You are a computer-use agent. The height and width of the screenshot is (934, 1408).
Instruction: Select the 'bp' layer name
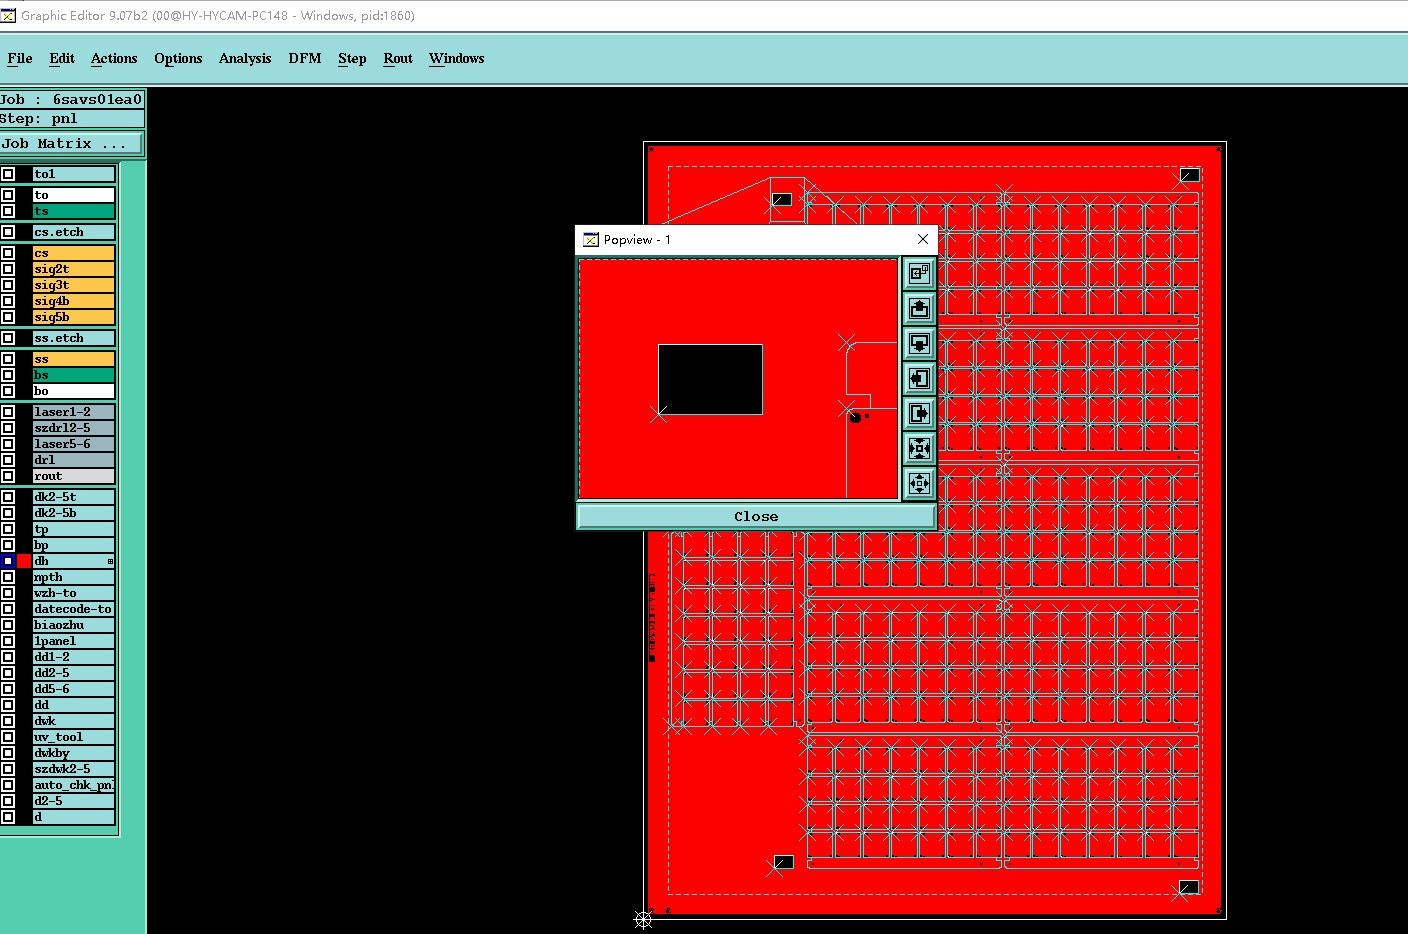pos(74,545)
